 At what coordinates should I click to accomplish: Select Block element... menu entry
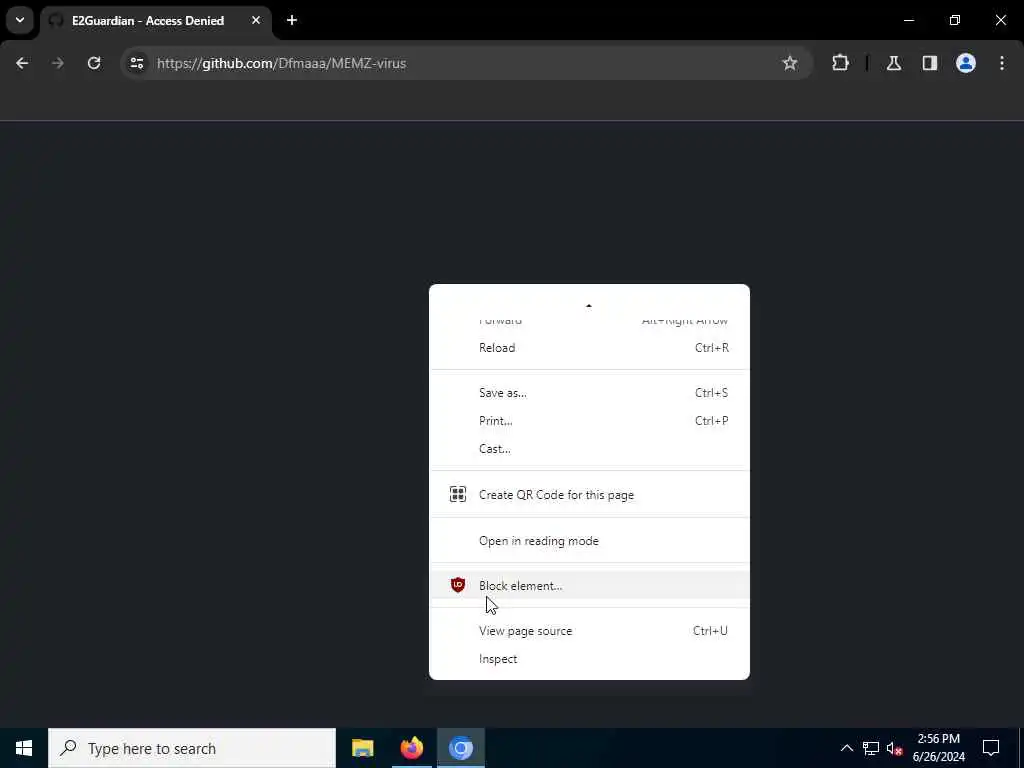(x=589, y=586)
